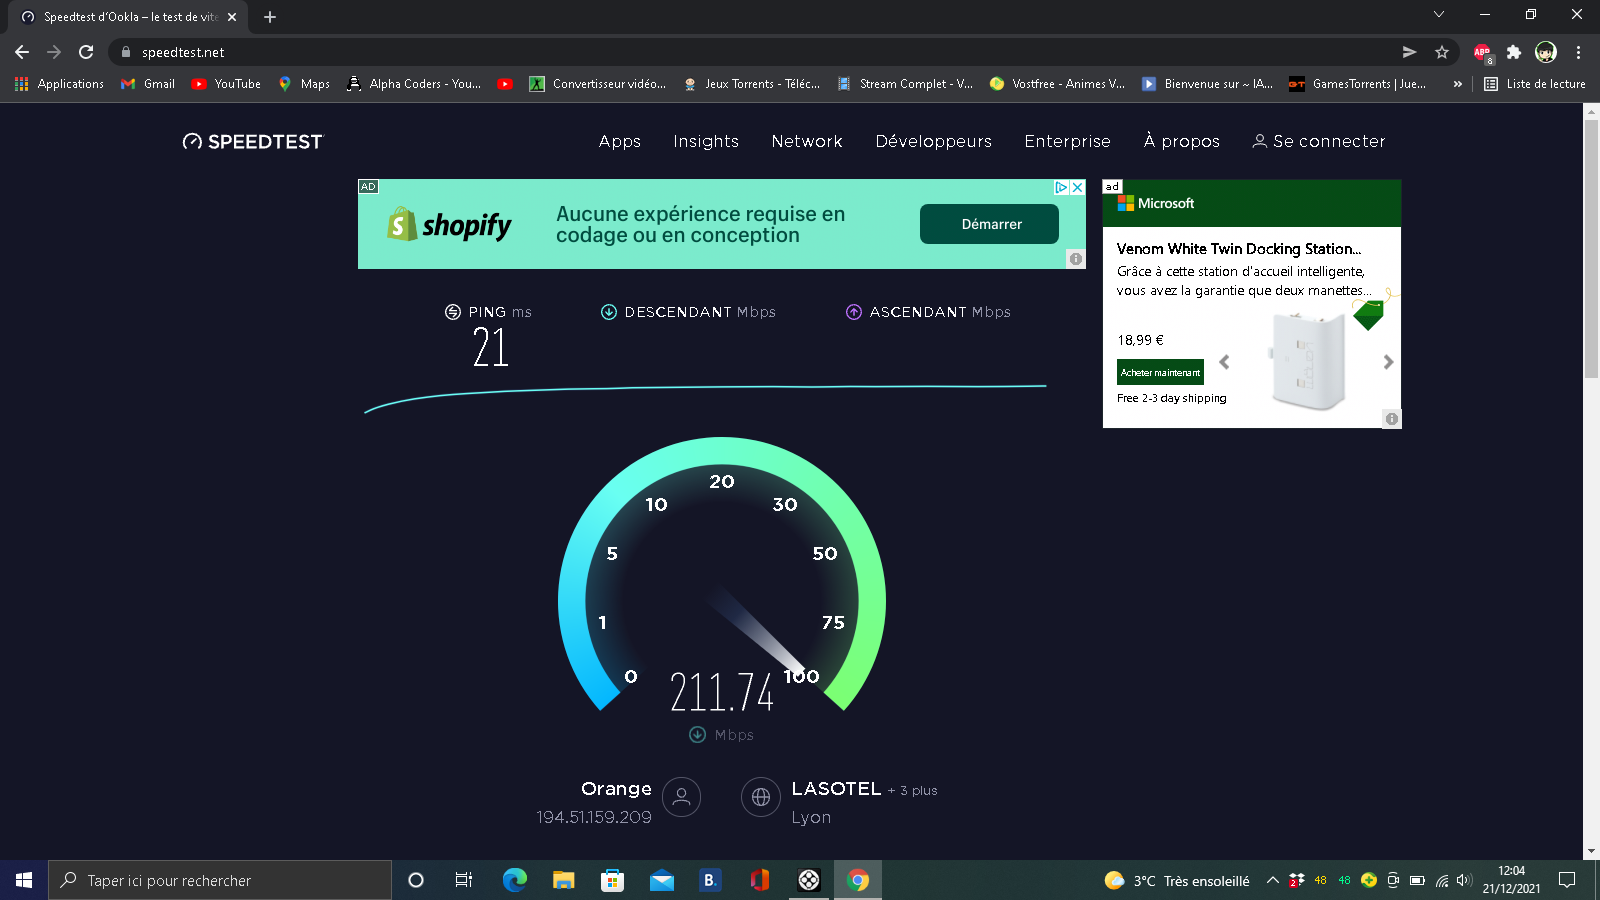Show the next Microsoft ad product
The height and width of the screenshot is (900, 1600).
coord(1388,362)
